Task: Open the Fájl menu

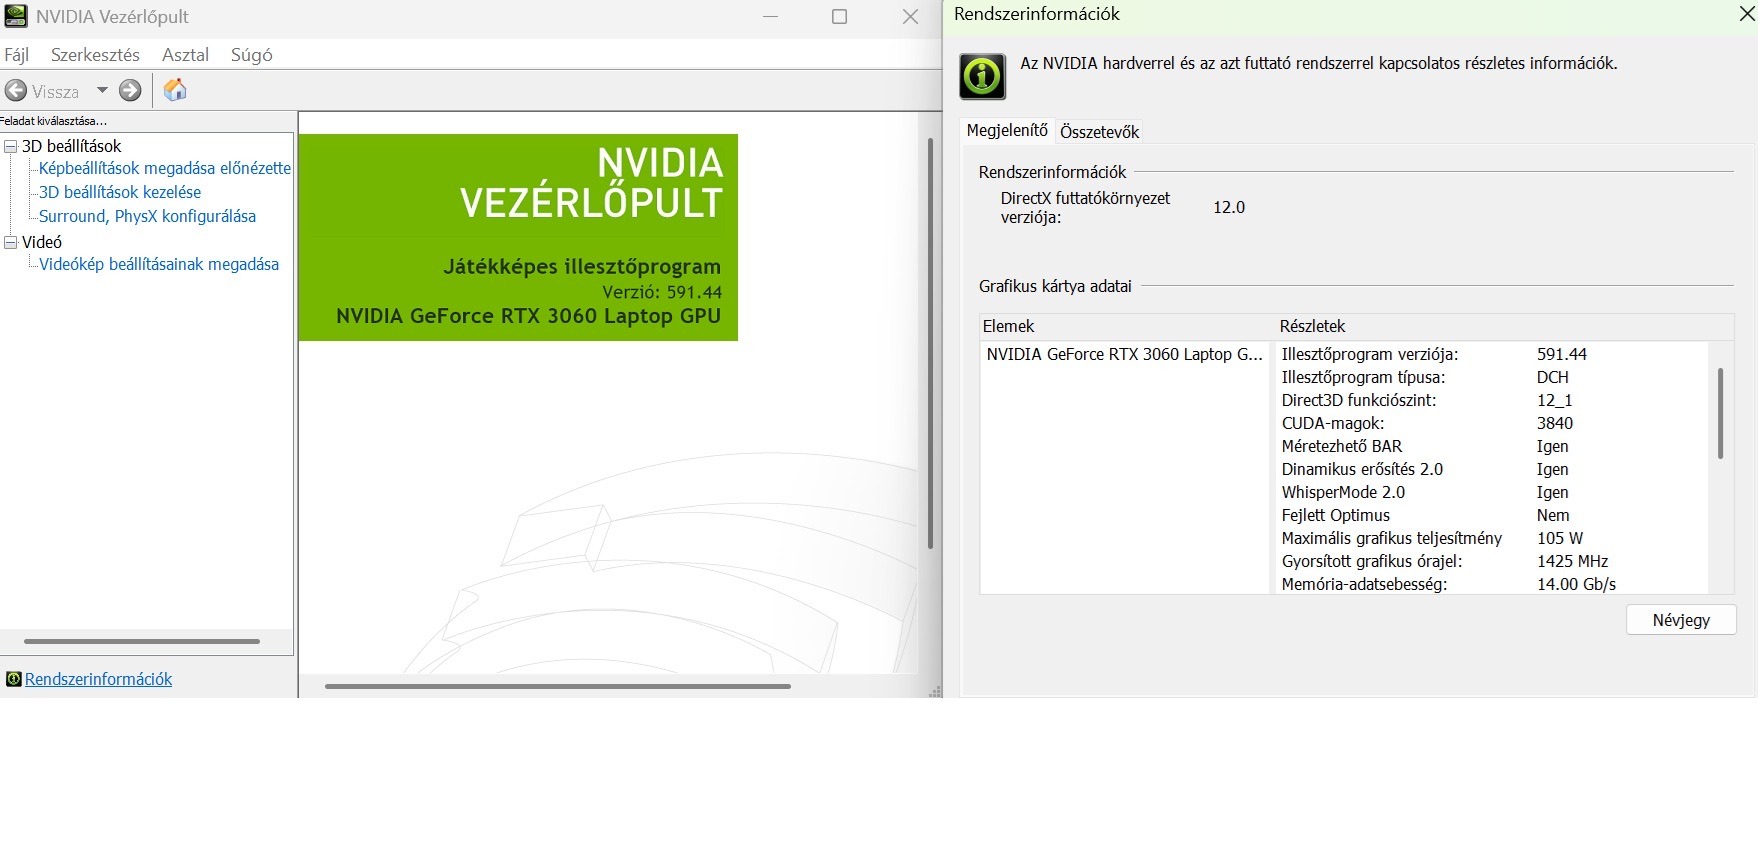Action: (x=17, y=55)
